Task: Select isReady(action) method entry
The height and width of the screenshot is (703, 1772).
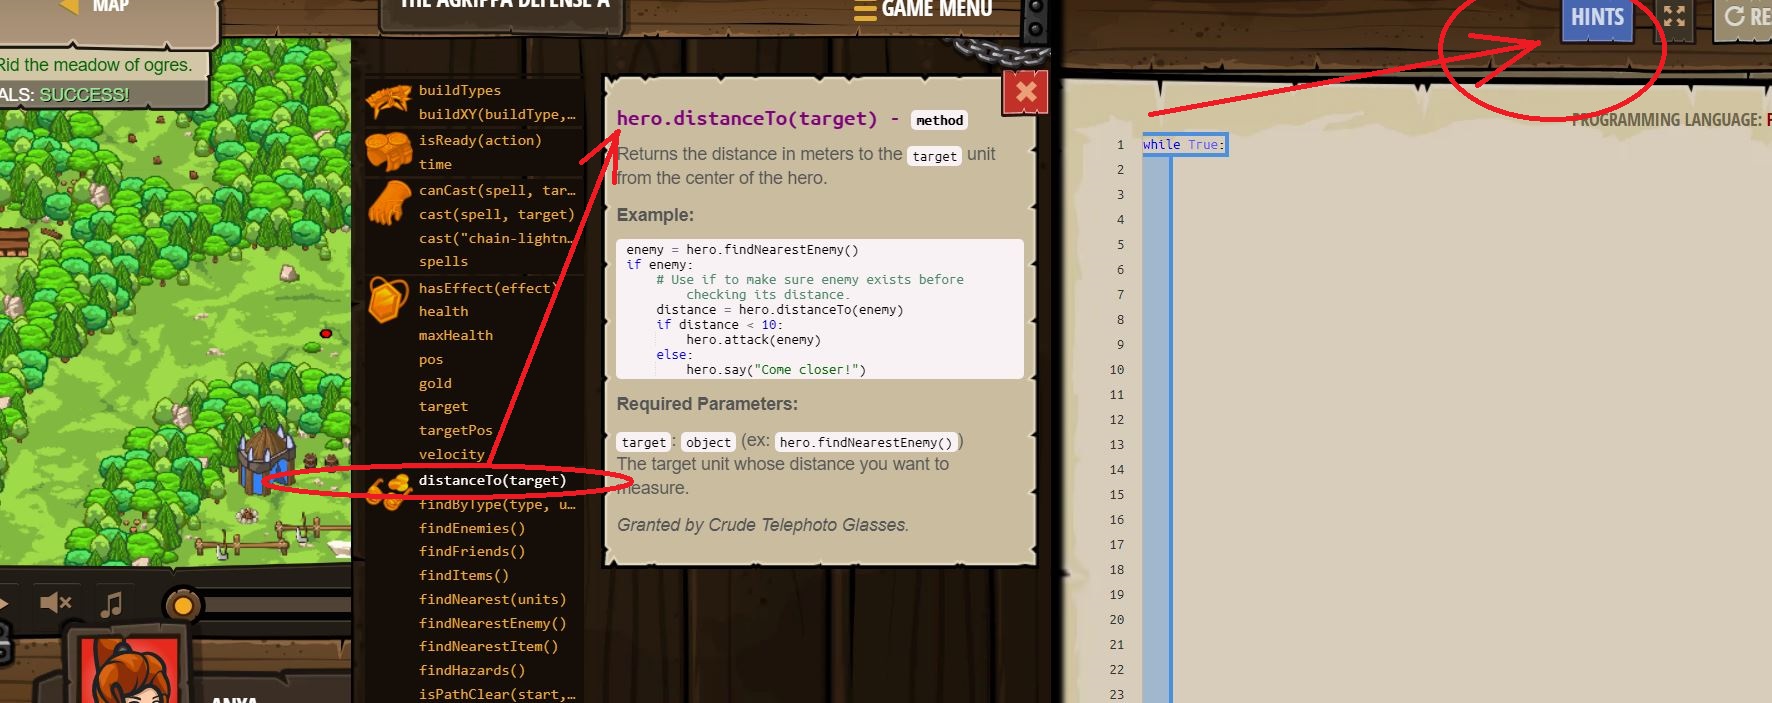Action: coord(480,140)
